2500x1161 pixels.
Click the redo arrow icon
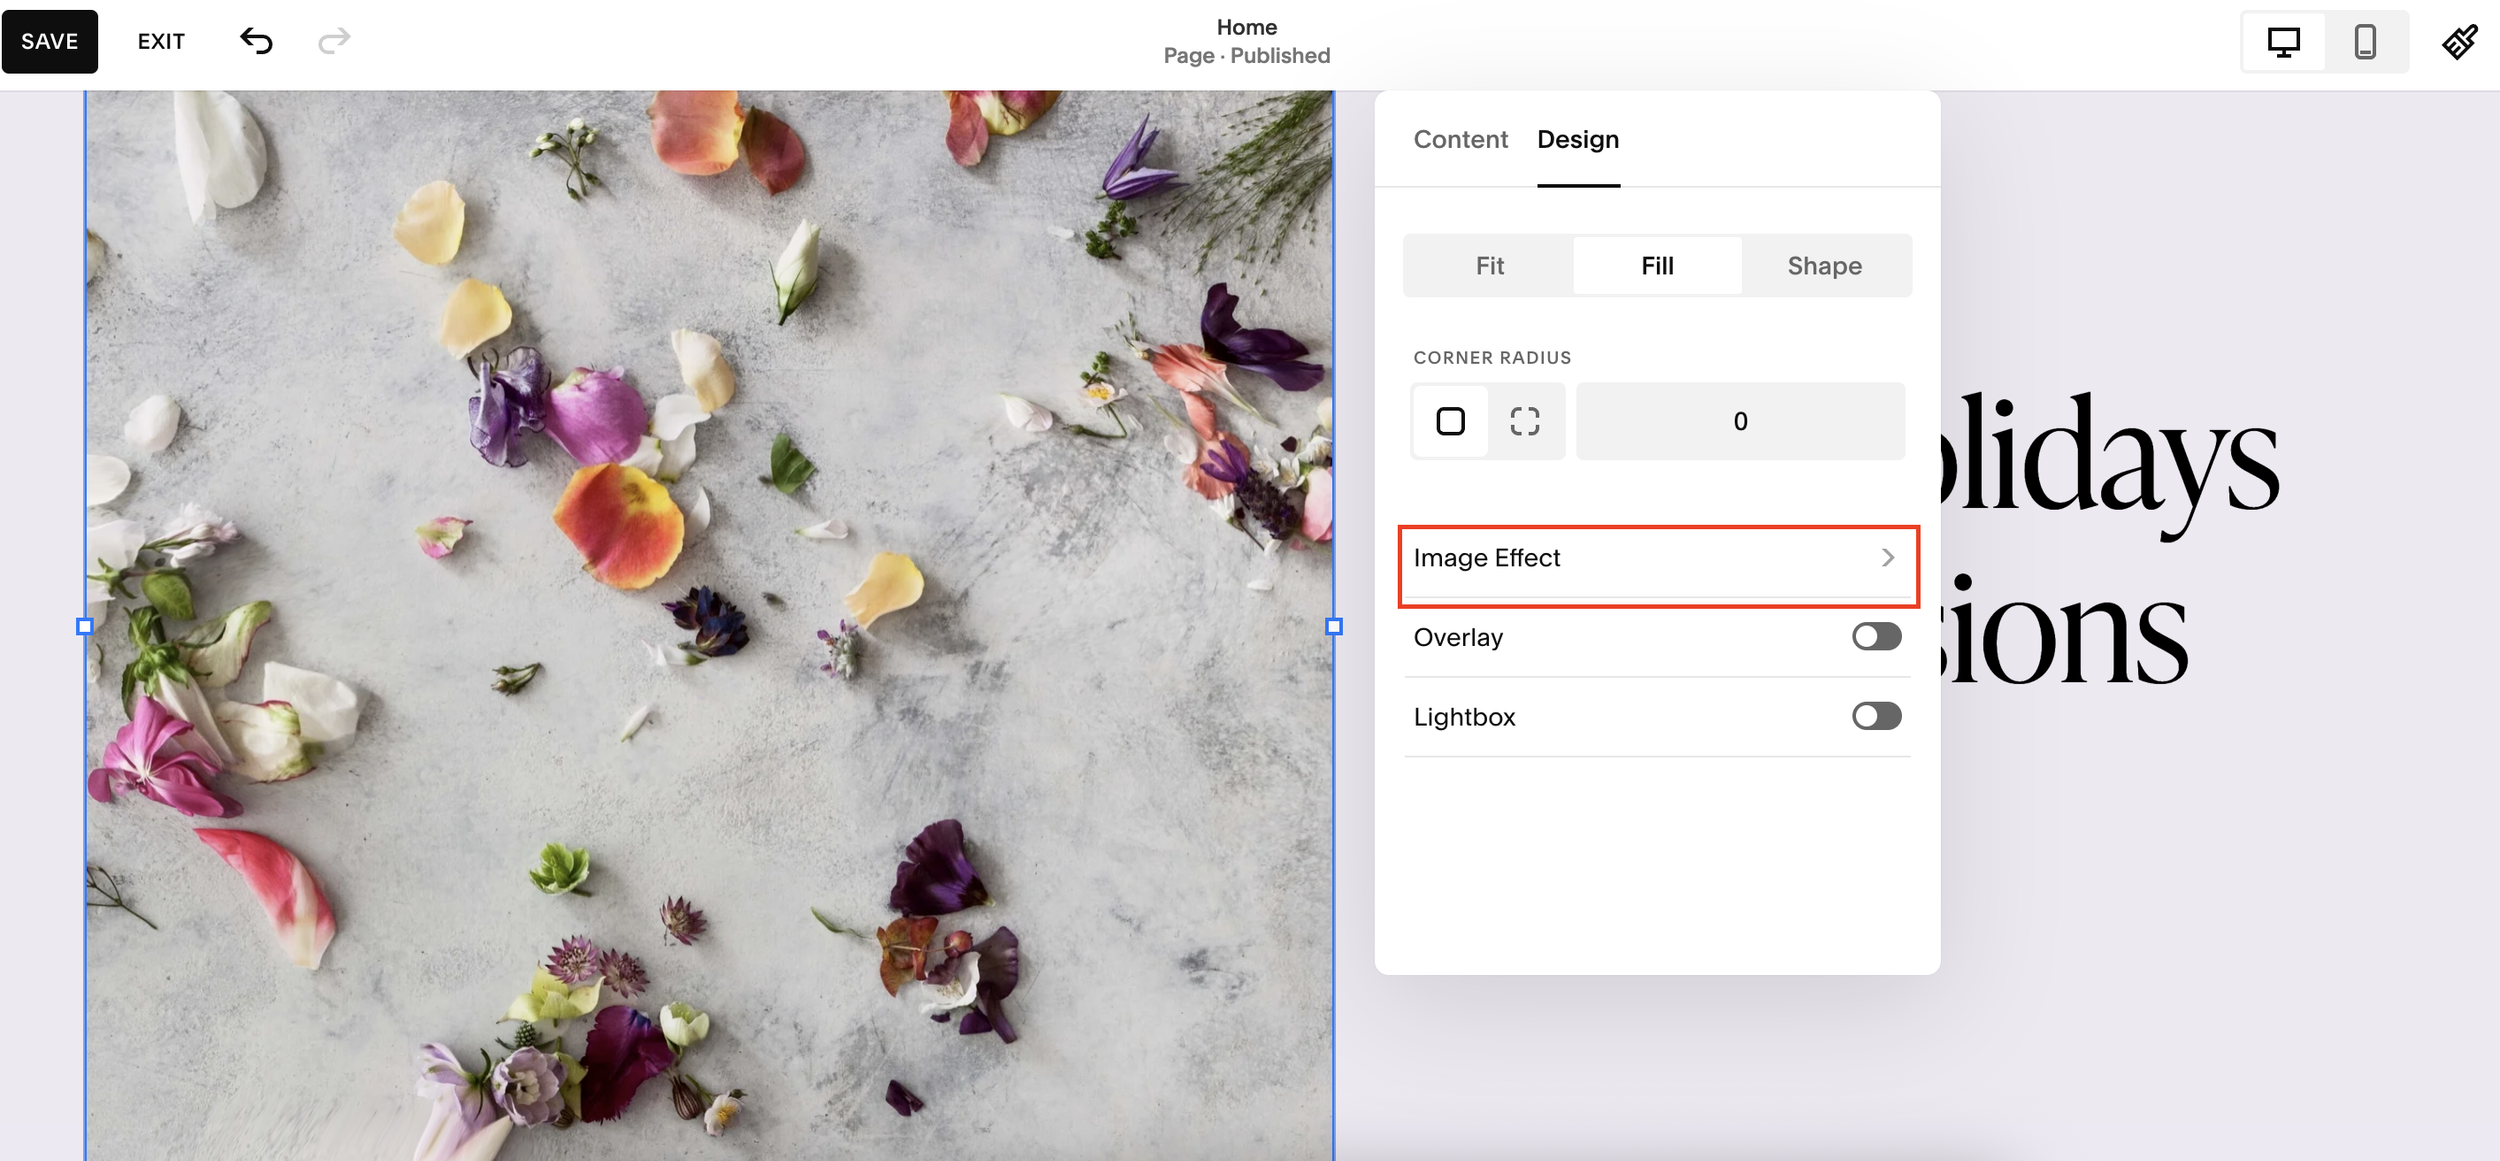pyautogui.click(x=334, y=41)
